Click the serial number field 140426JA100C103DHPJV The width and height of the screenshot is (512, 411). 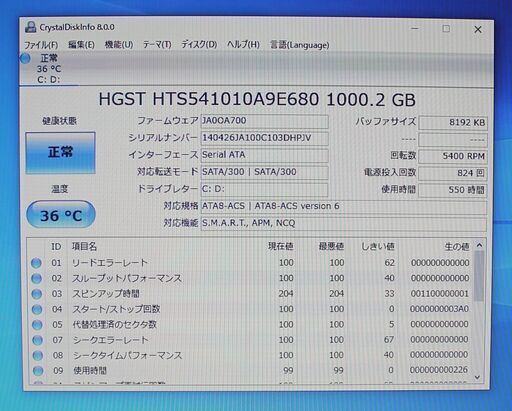[264, 138]
